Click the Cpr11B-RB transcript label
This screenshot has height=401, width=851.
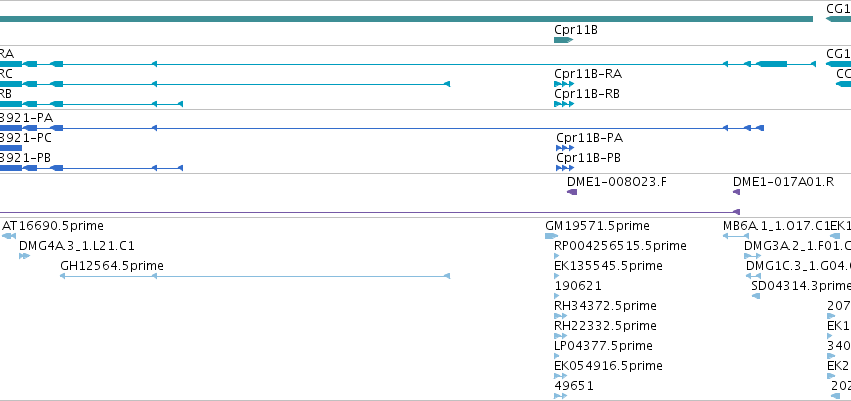click(x=587, y=94)
